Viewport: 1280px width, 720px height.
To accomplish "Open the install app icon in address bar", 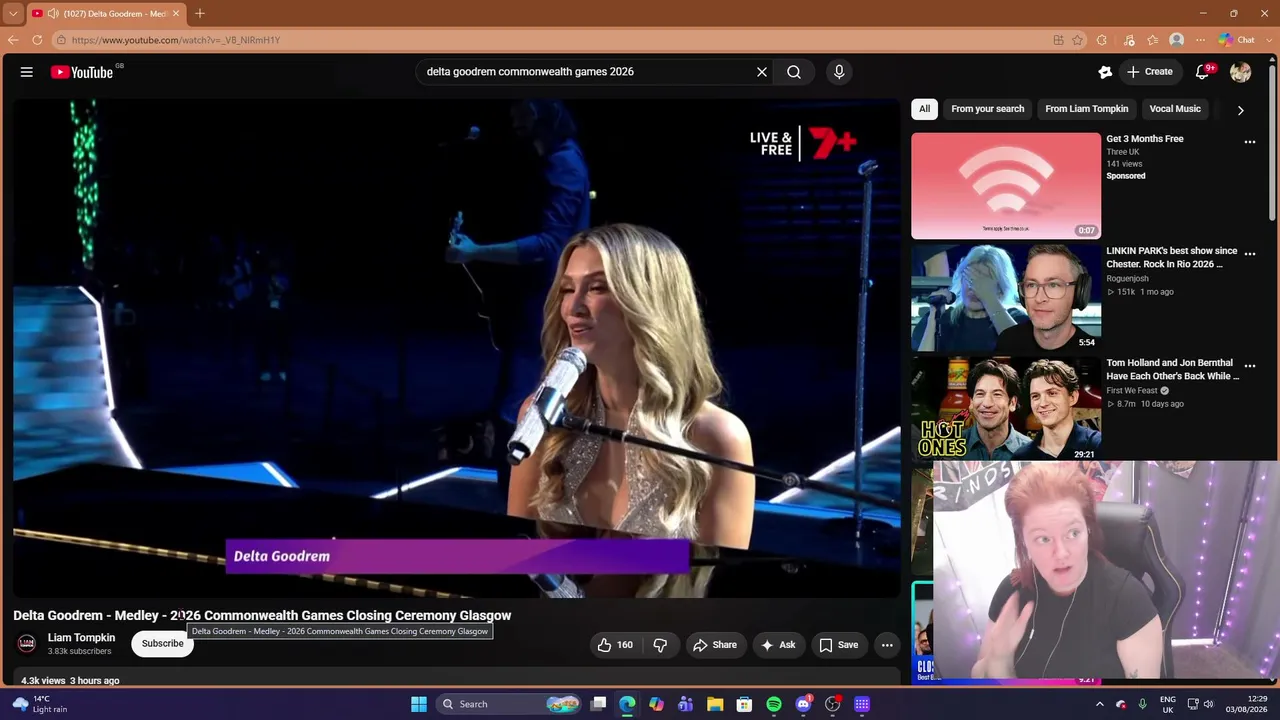I will pyautogui.click(x=1058, y=40).
